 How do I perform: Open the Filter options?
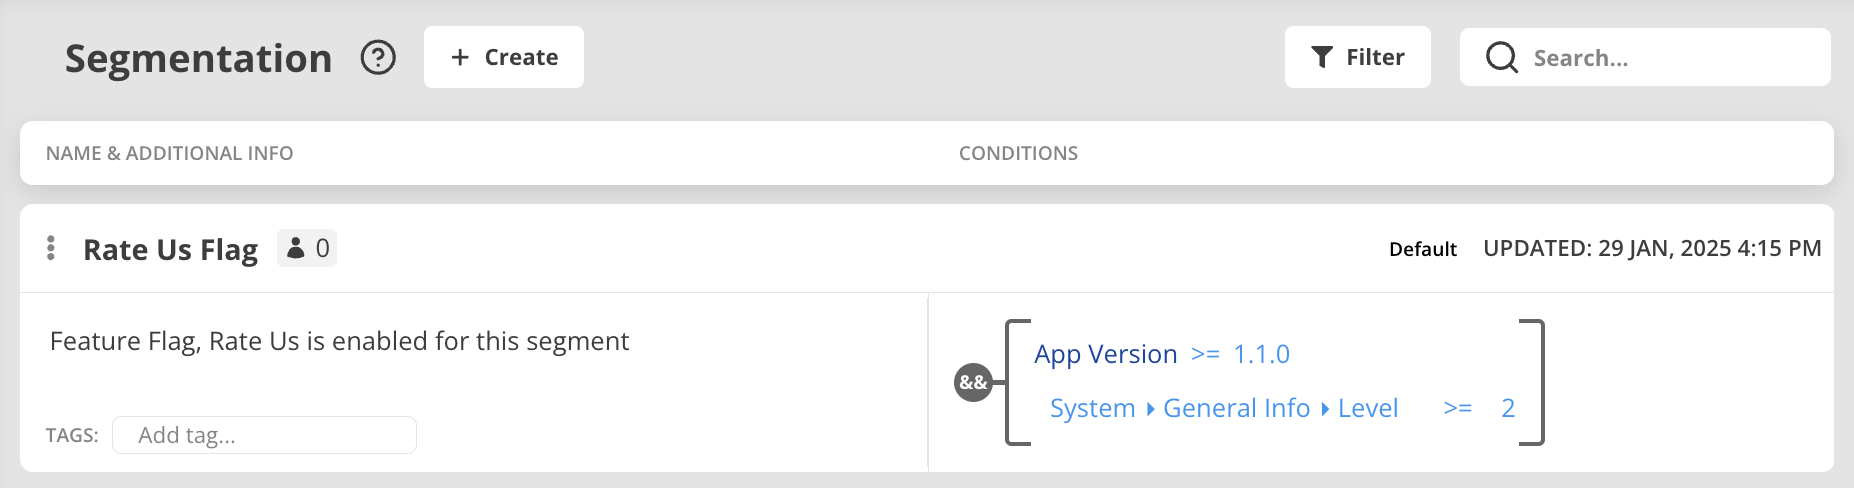click(x=1357, y=57)
